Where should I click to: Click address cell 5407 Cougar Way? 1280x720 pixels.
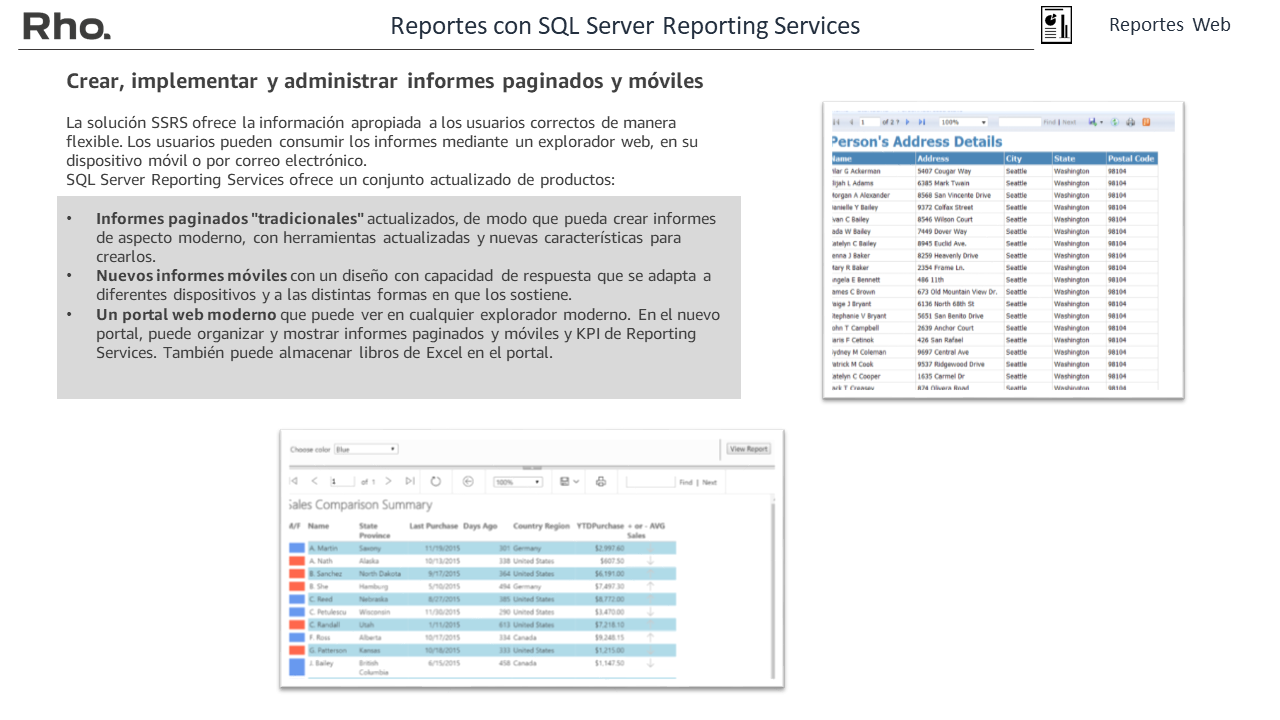click(x=944, y=171)
